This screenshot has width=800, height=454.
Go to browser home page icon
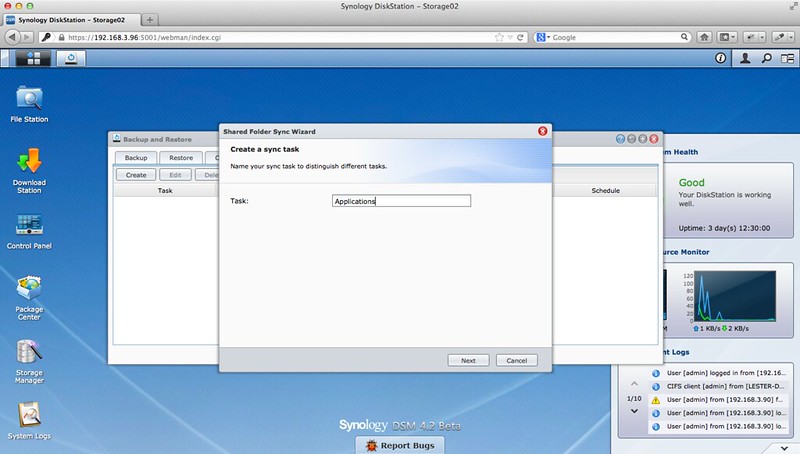[x=705, y=37]
